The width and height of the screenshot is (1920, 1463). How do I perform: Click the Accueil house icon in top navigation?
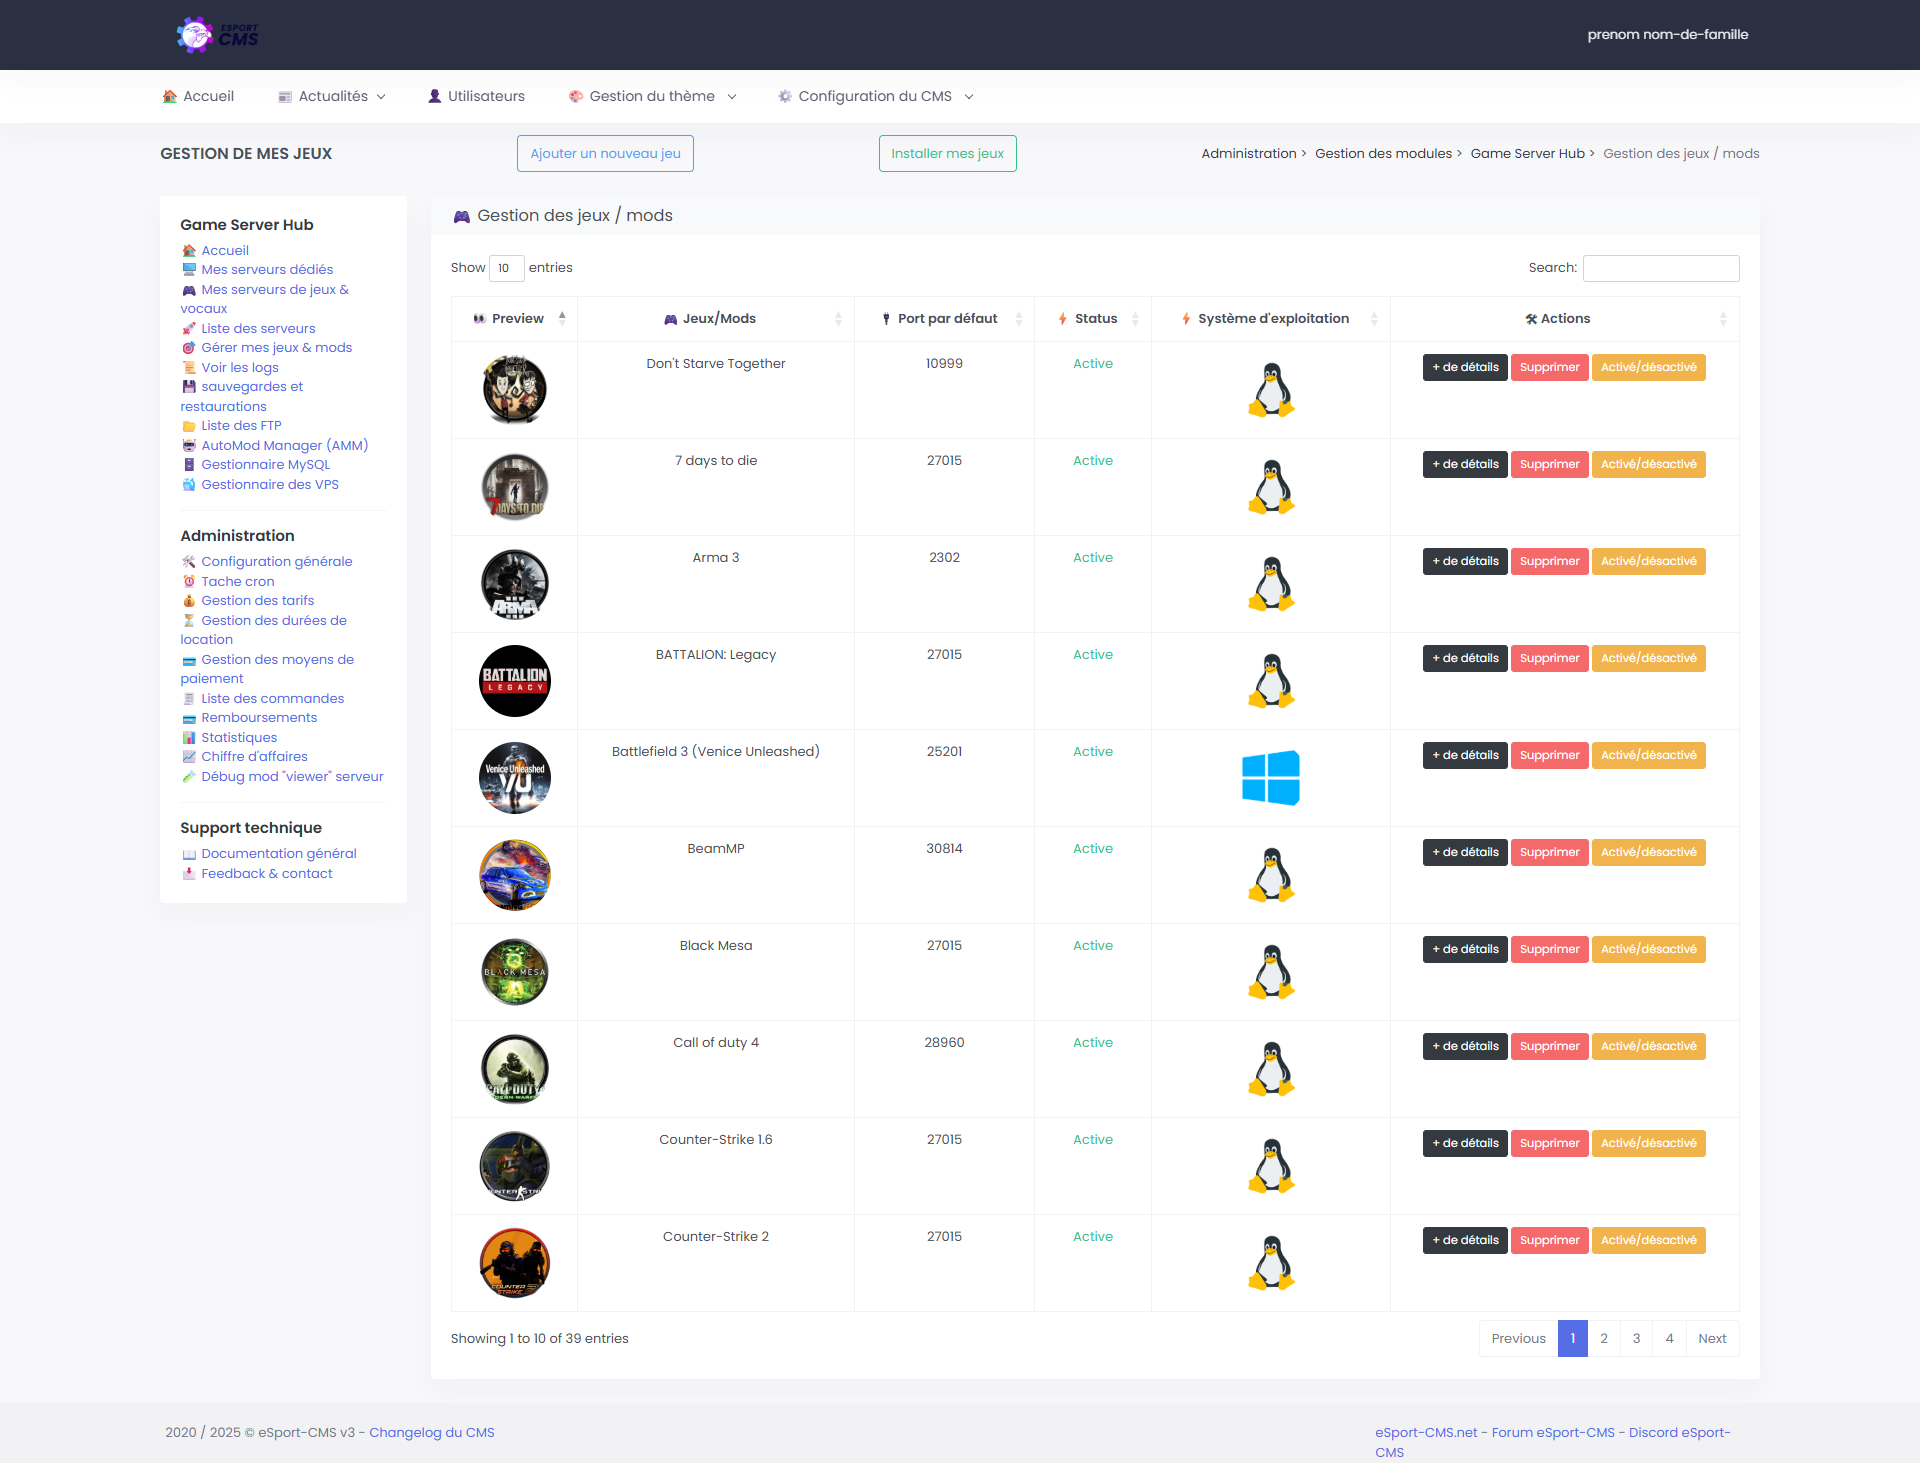170,97
